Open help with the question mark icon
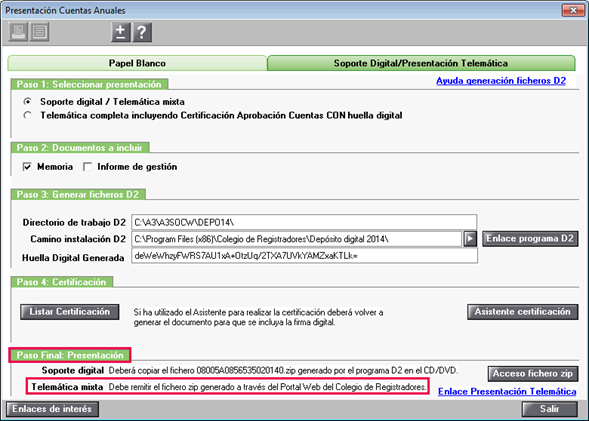This screenshot has width=589, height=421. [x=142, y=32]
